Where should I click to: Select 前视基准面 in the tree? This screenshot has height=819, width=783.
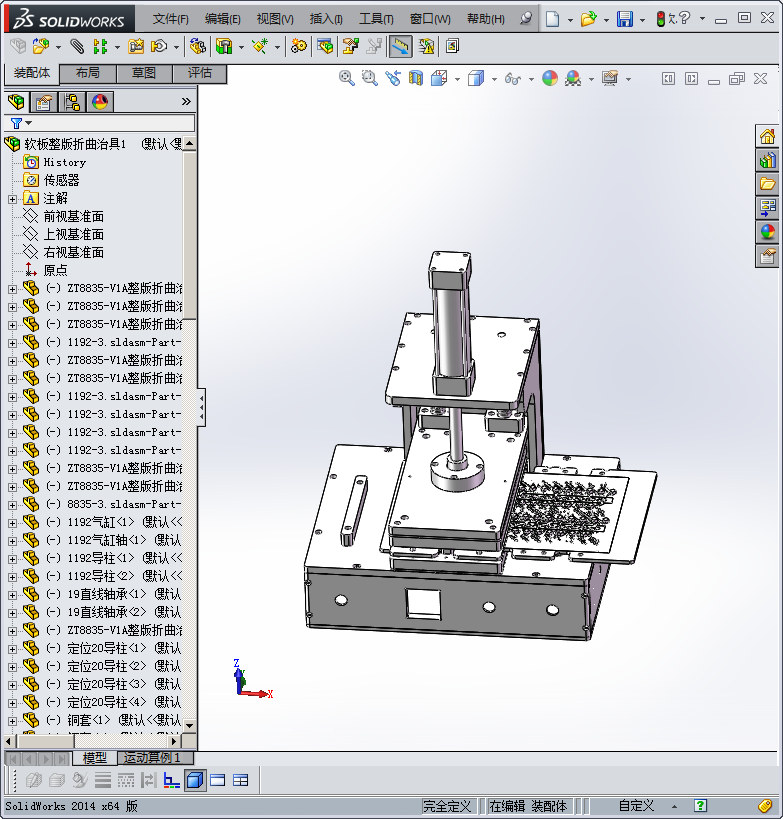(74, 216)
